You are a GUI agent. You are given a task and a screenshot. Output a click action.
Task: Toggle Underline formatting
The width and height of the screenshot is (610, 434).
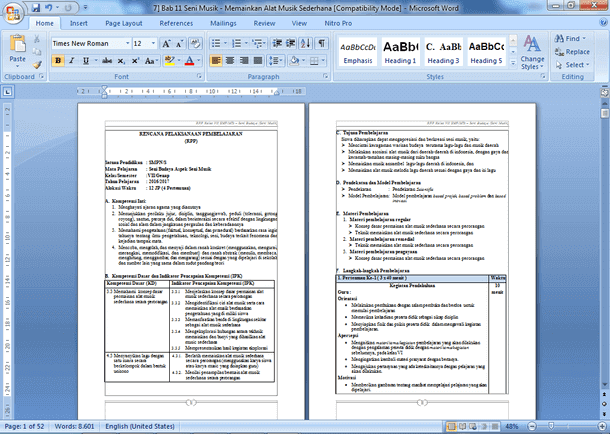[86, 61]
